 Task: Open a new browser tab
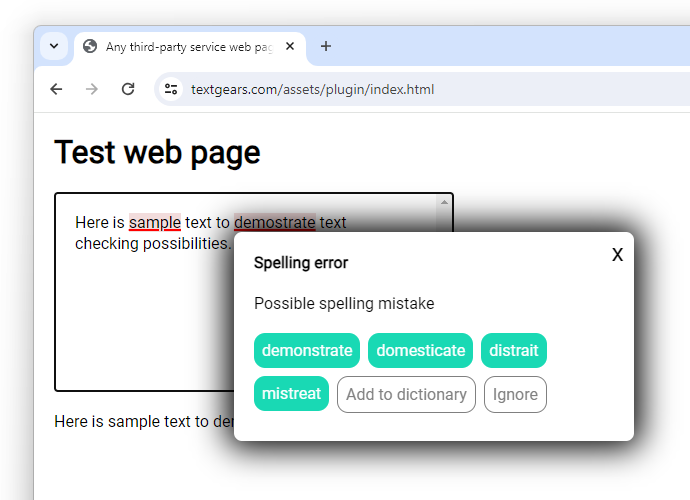click(x=326, y=46)
